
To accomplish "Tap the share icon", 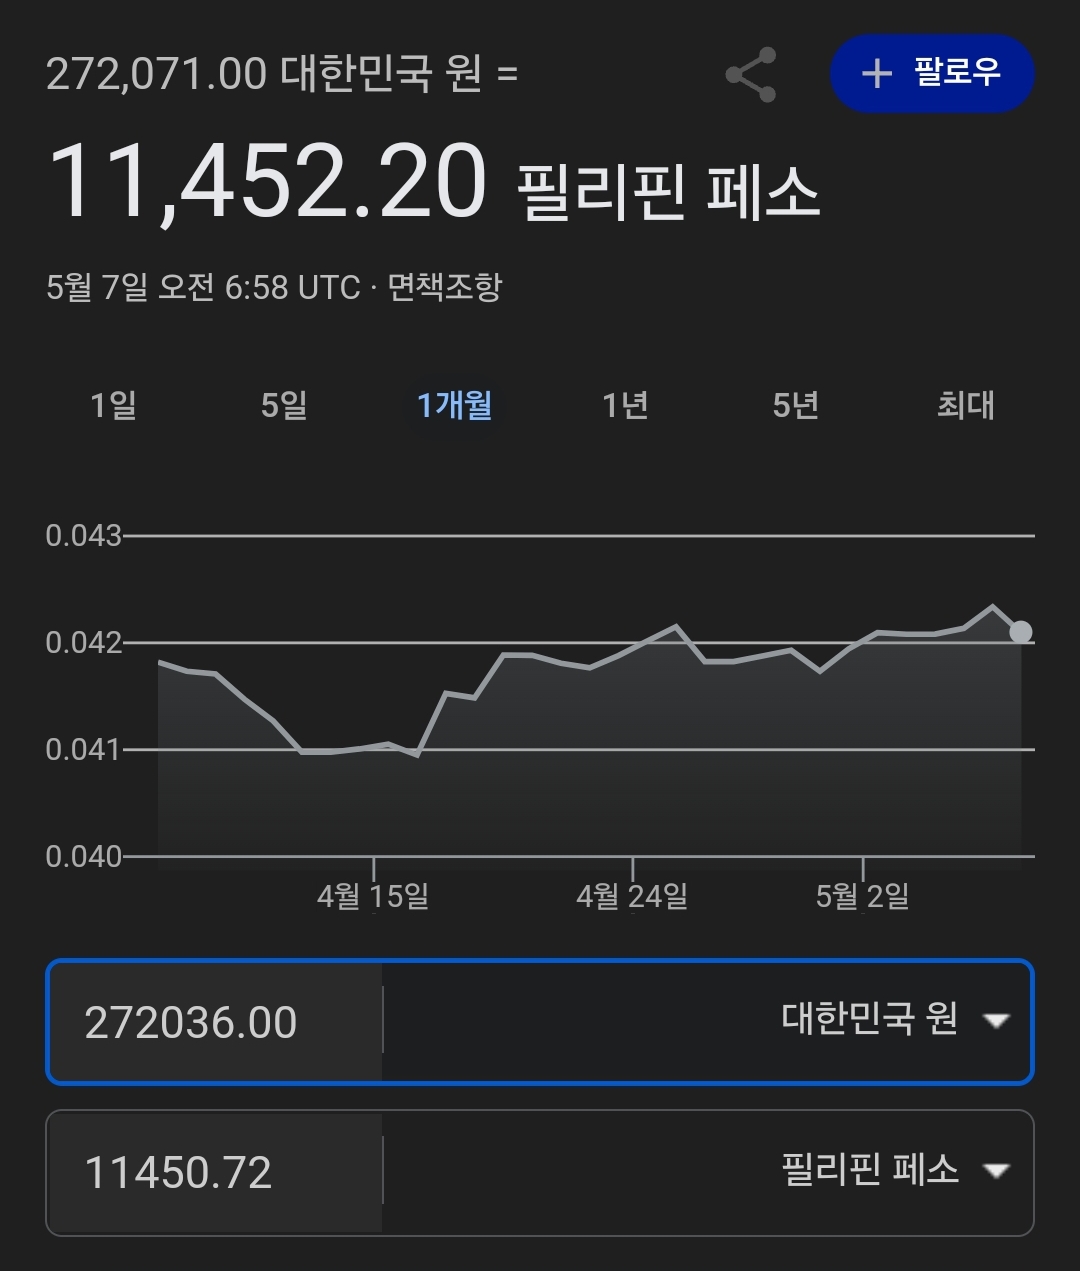I will coord(751,74).
